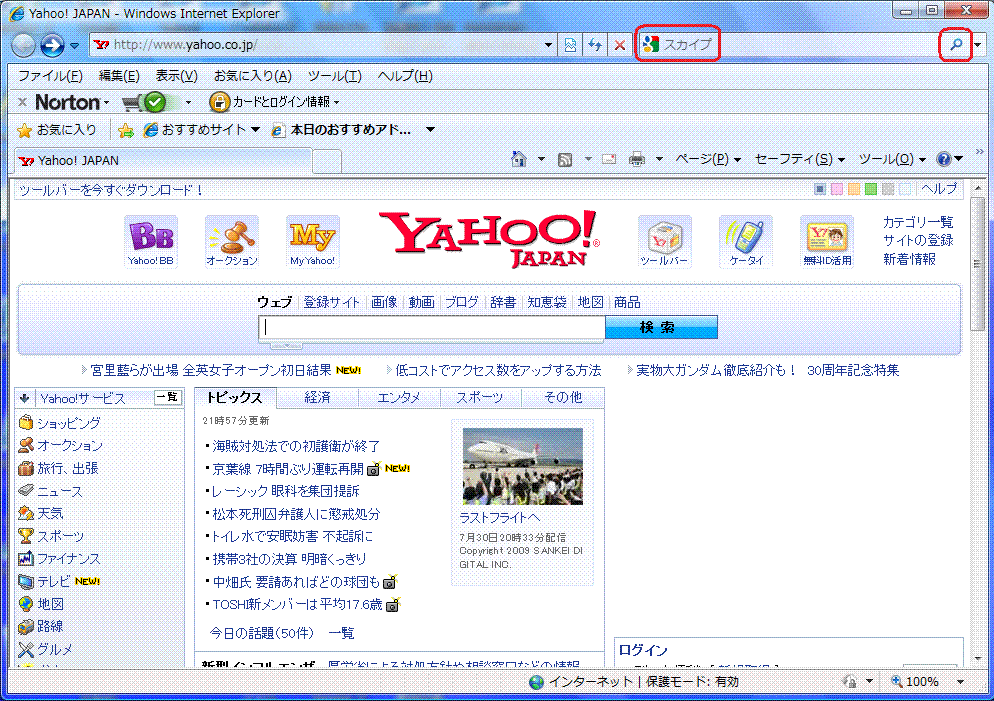Switch to the 経済 news tab
Viewport: 994px width, 701px height.
pyautogui.click(x=317, y=397)
